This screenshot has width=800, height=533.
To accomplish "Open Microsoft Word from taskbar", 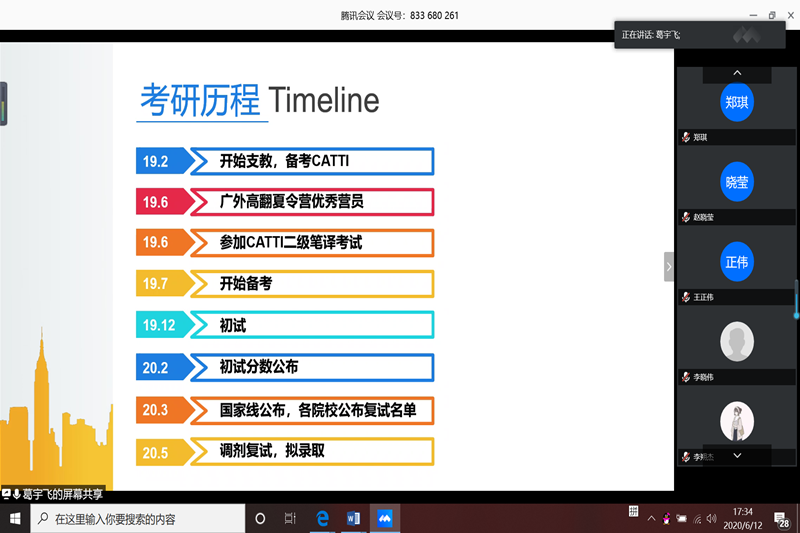I will (353, 519).
